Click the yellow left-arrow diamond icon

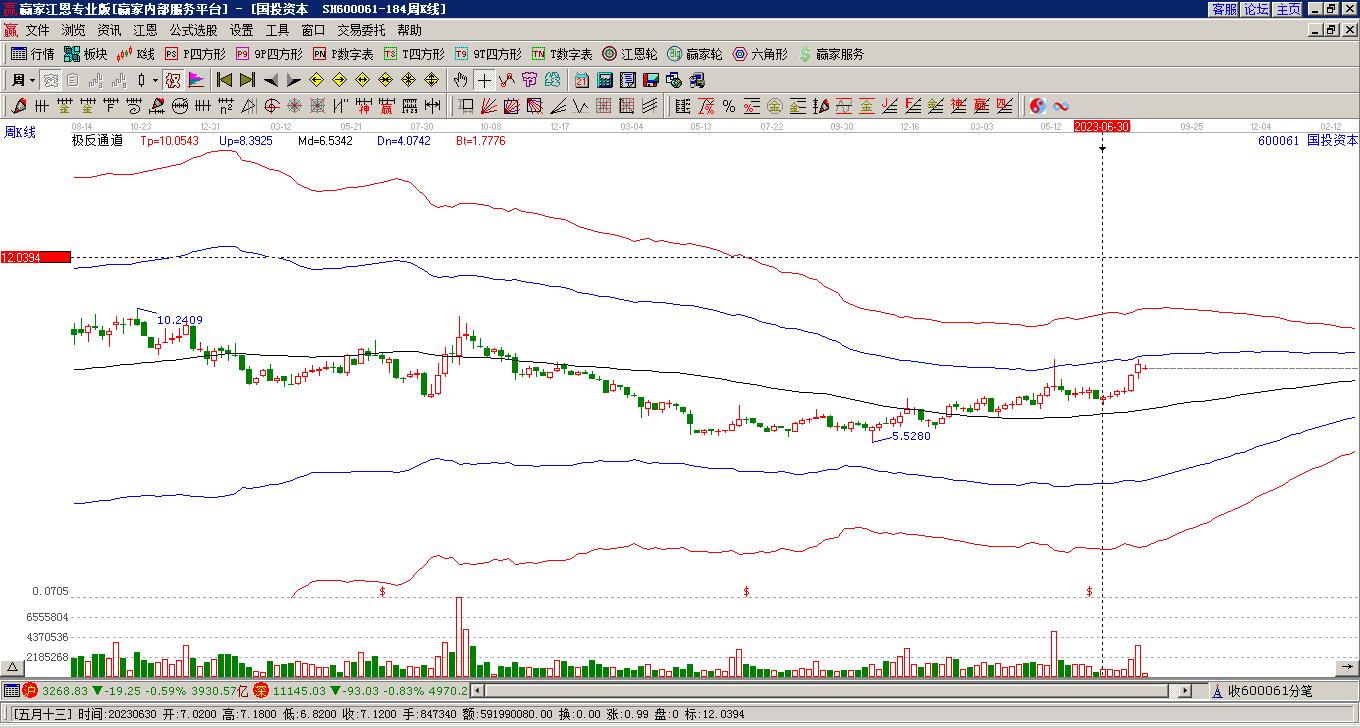point(316,80)
